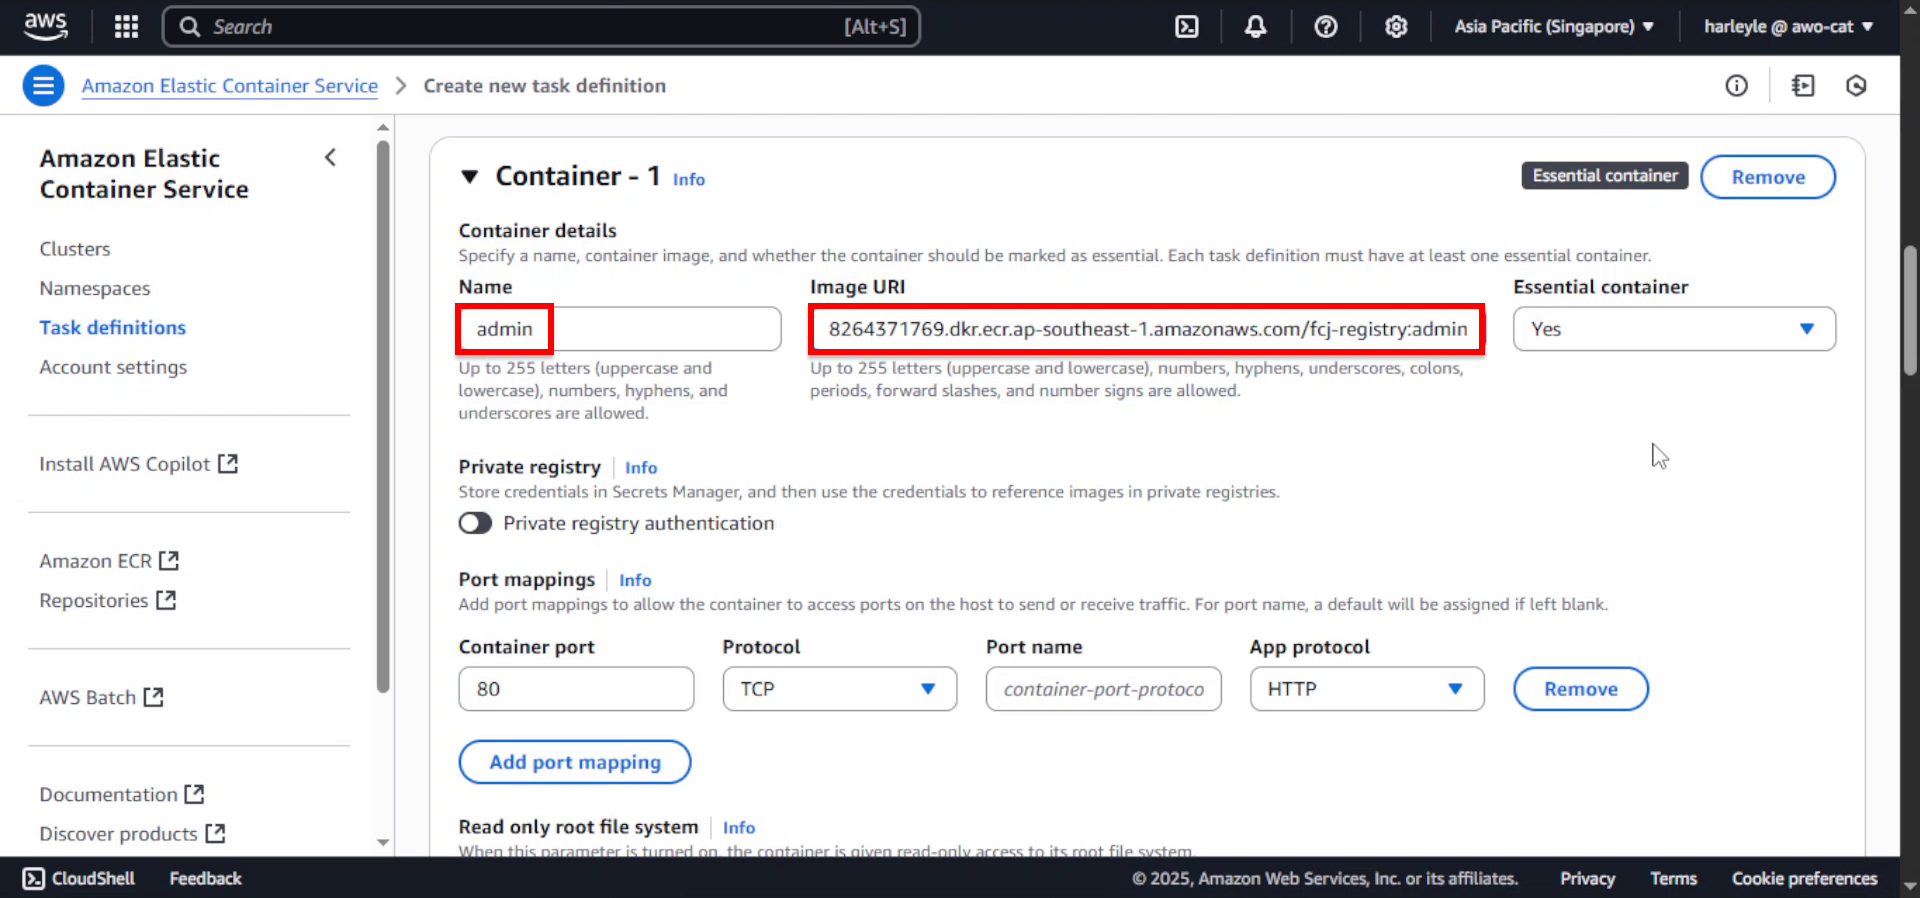Open Info link beside Container - 1
The image size is (1920, 898).
689,179
